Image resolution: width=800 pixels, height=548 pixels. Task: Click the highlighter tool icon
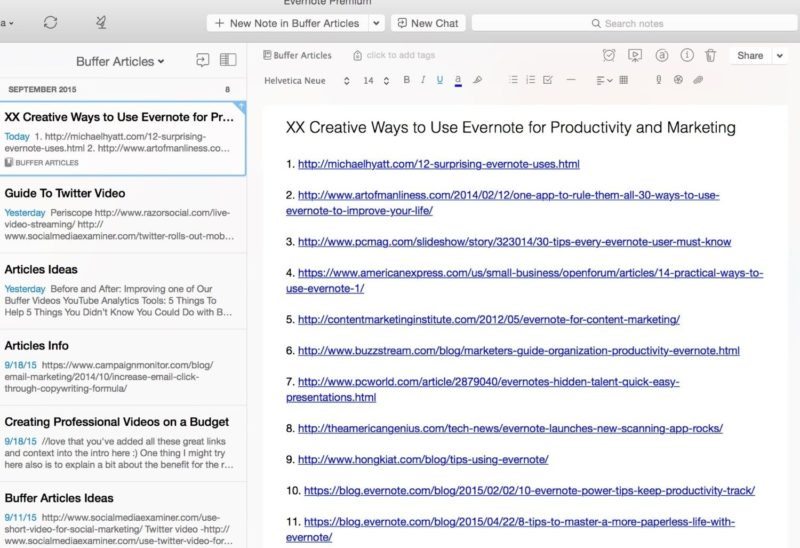477,80
